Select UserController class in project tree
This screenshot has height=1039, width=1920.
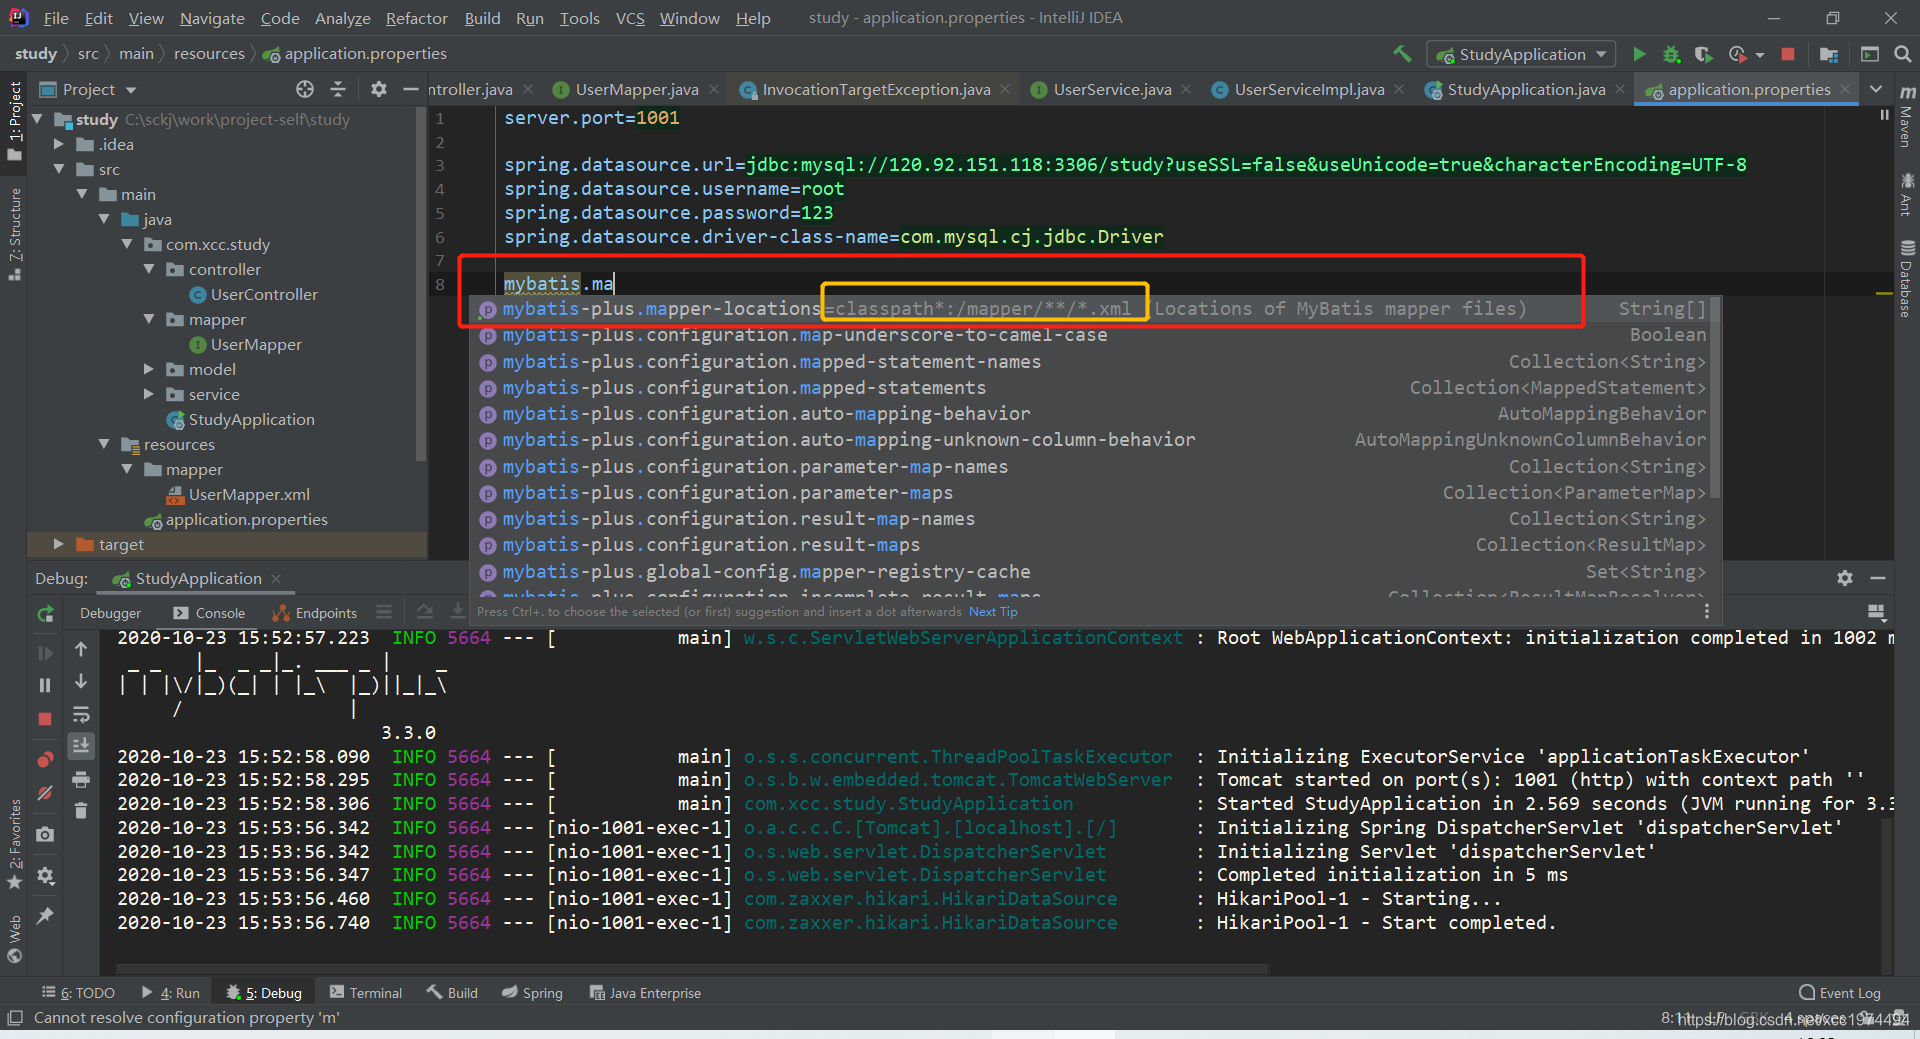tap(264, 294)
